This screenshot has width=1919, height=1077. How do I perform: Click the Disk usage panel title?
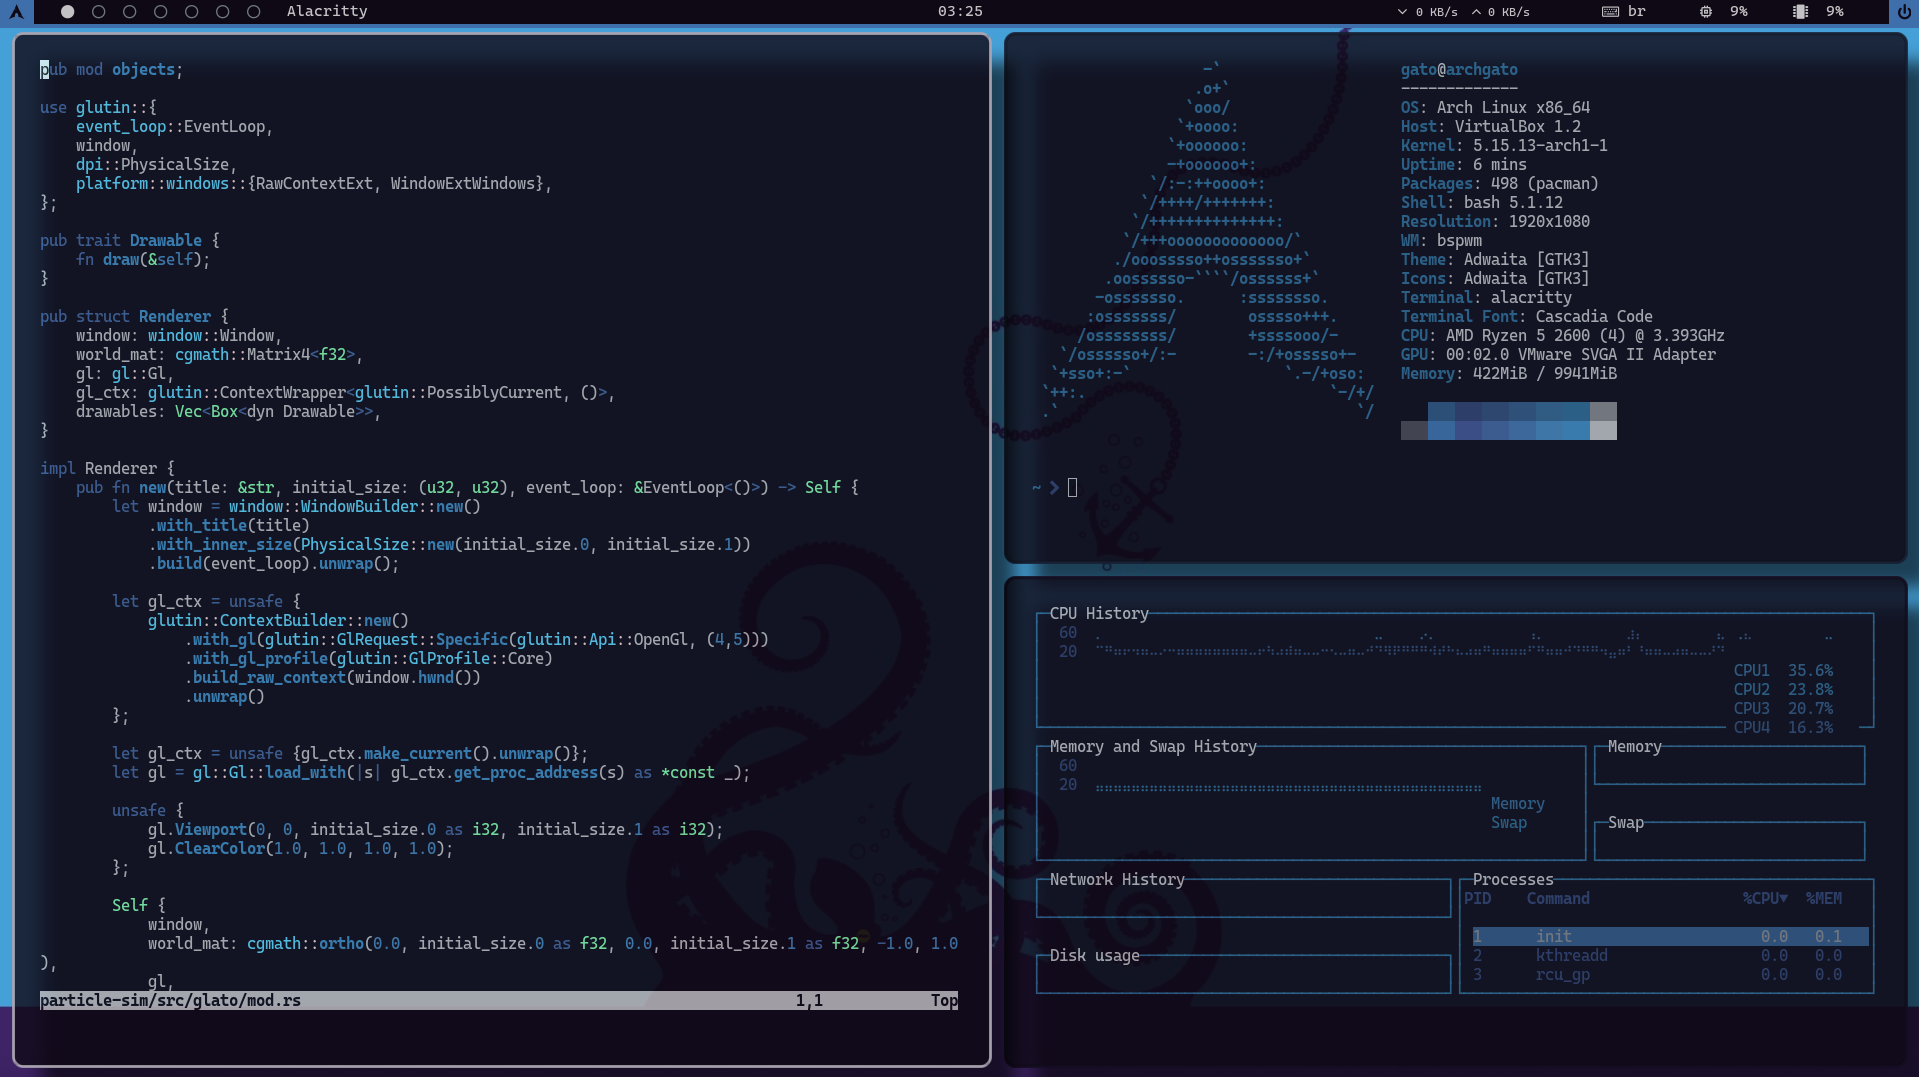point(1094,955)
